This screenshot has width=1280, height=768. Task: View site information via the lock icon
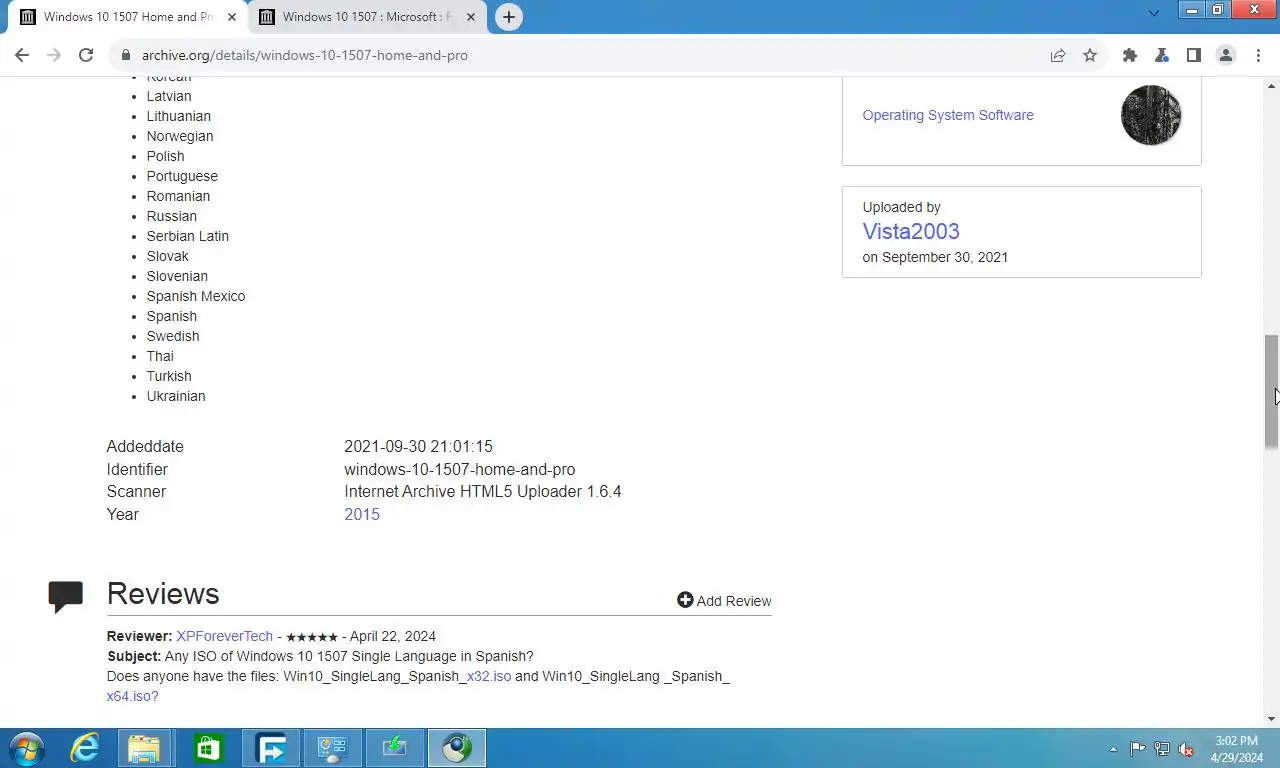coord(125,55)
